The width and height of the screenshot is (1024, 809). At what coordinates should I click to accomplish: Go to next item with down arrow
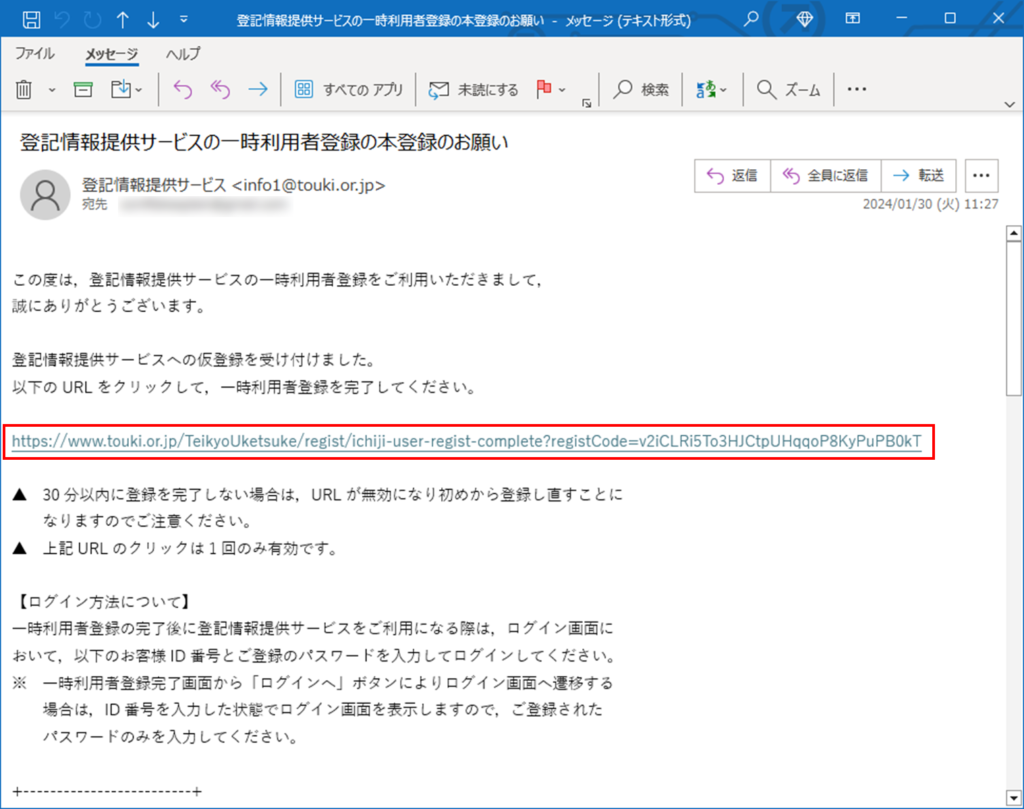coord(152,19)
